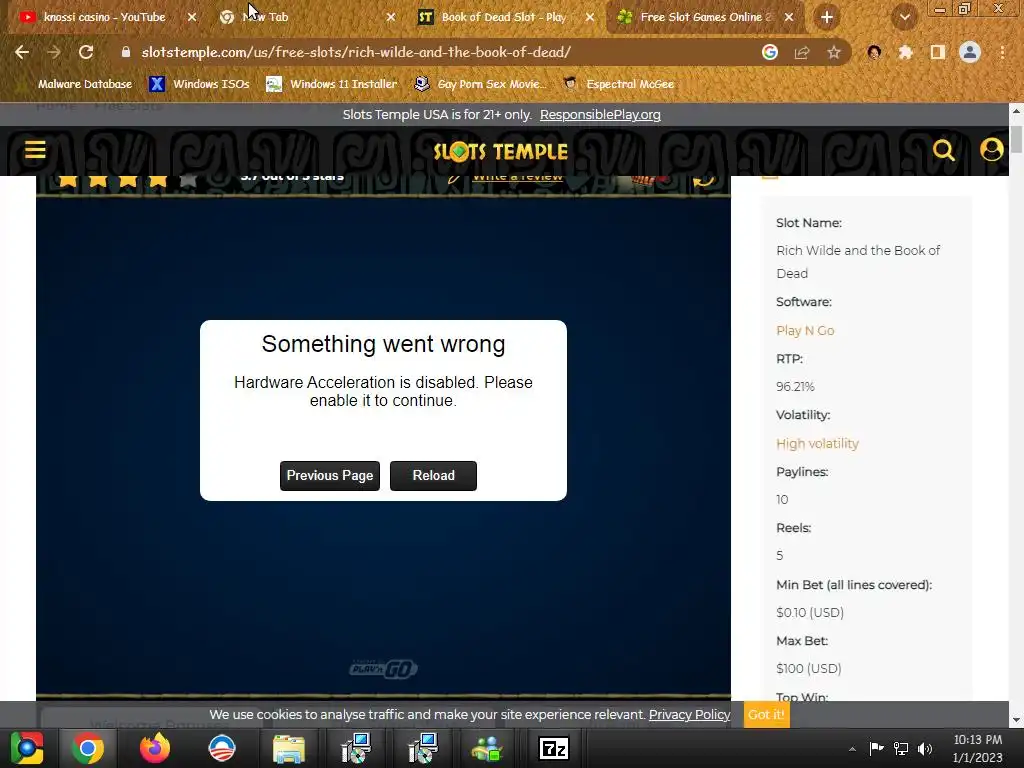1024x768 pixels.
Task: Click the Slots Temple logo
Action: 501,152
